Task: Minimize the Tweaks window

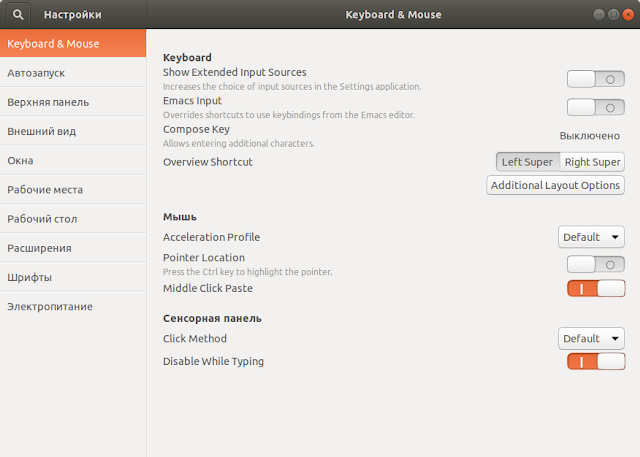Action: pyautogui.click(x=599, y=15)
